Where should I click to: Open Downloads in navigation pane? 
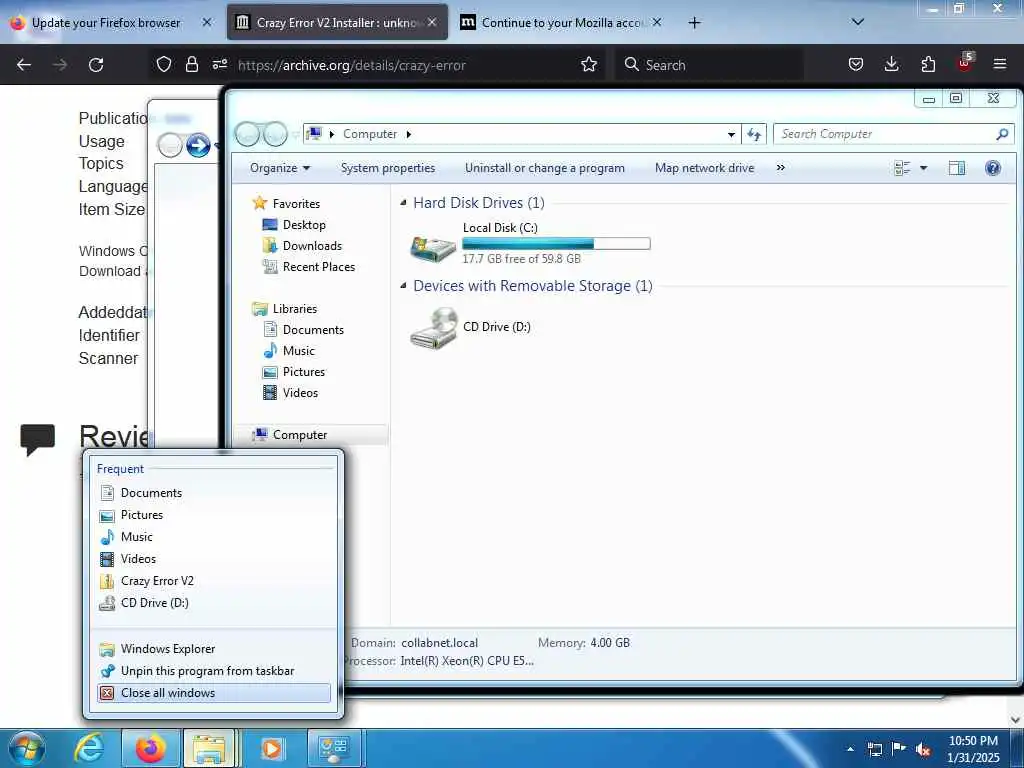(x=312, y=246)
